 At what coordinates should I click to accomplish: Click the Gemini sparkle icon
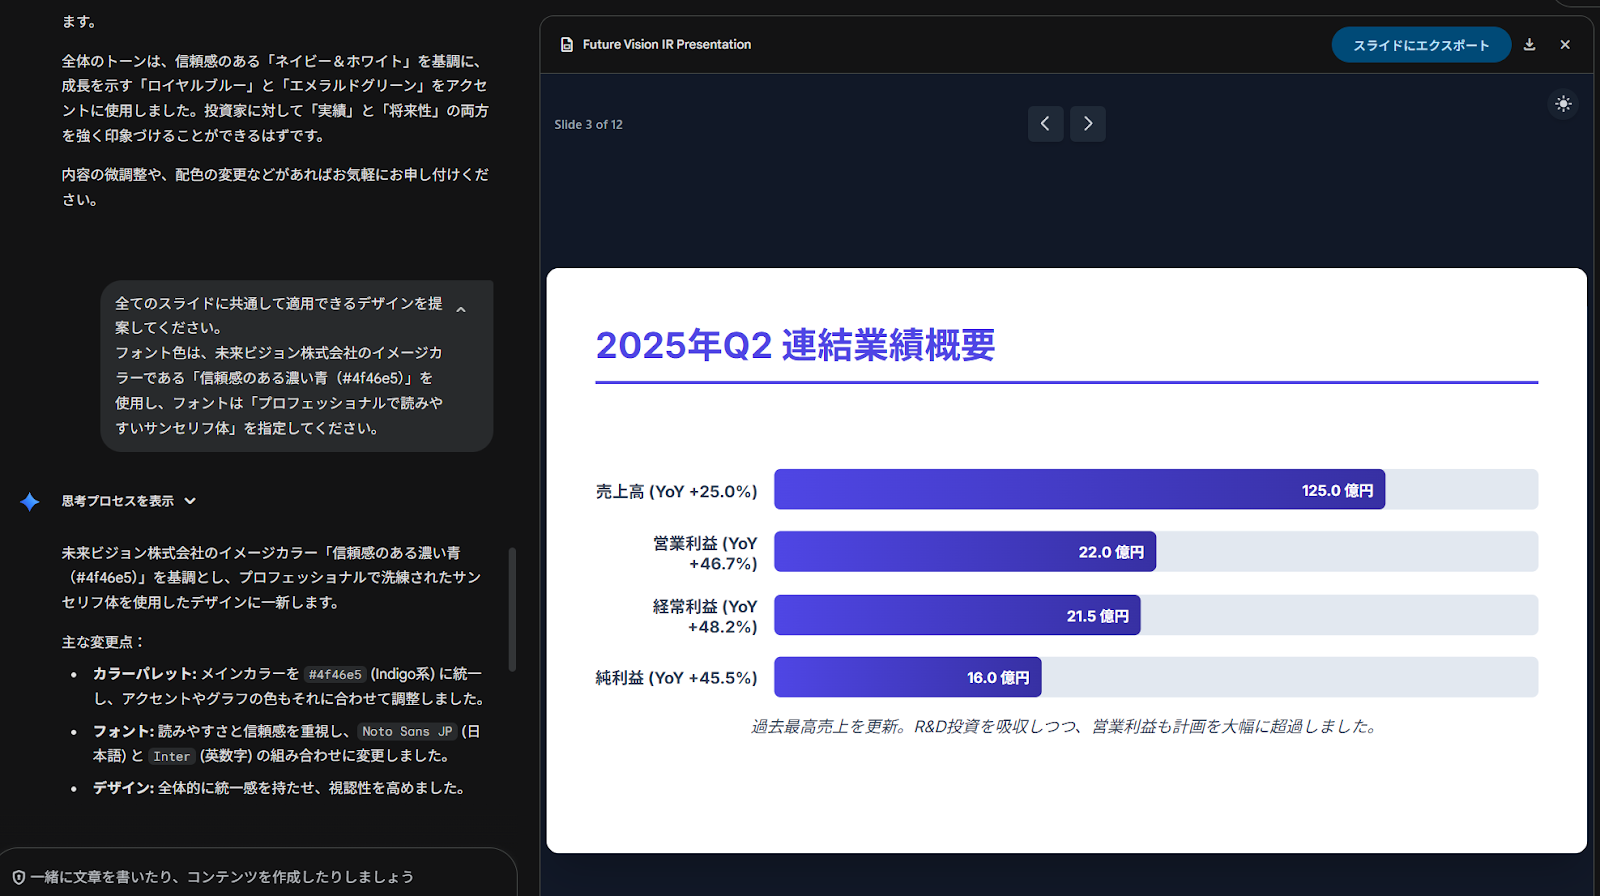(x=30, y=502)
